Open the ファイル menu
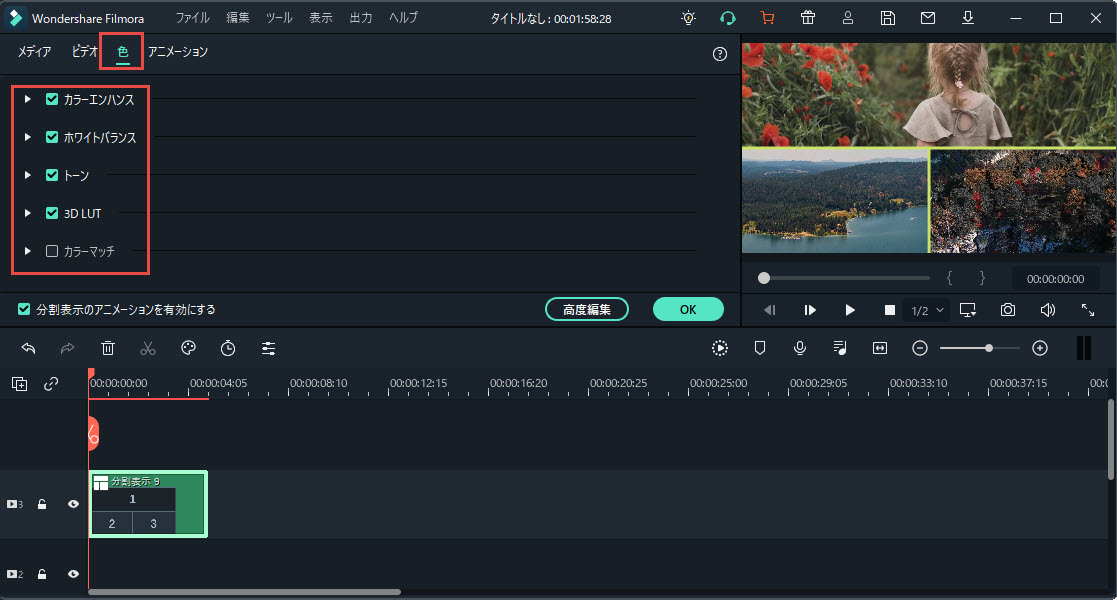 192,18
